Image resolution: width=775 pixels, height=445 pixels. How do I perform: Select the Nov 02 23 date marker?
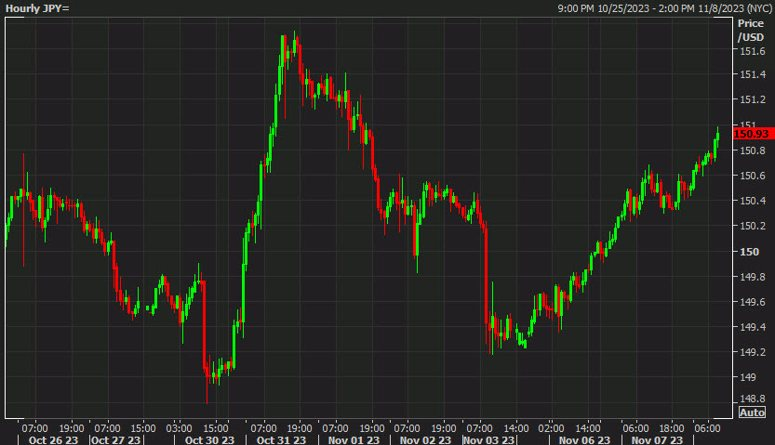point(426,440)
